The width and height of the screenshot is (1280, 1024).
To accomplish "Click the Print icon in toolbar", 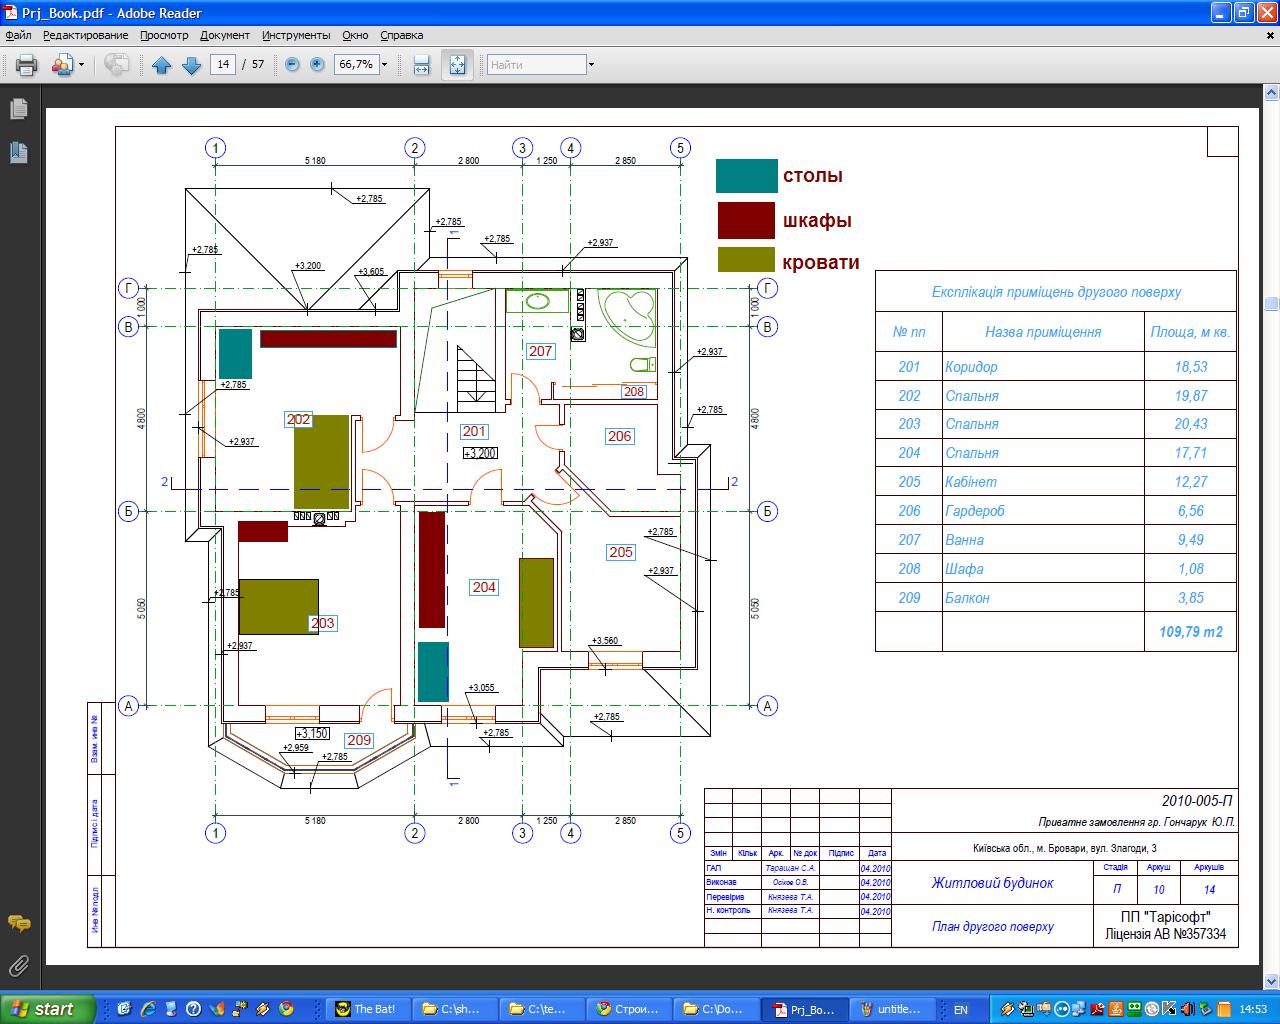I will click(26, 65).
